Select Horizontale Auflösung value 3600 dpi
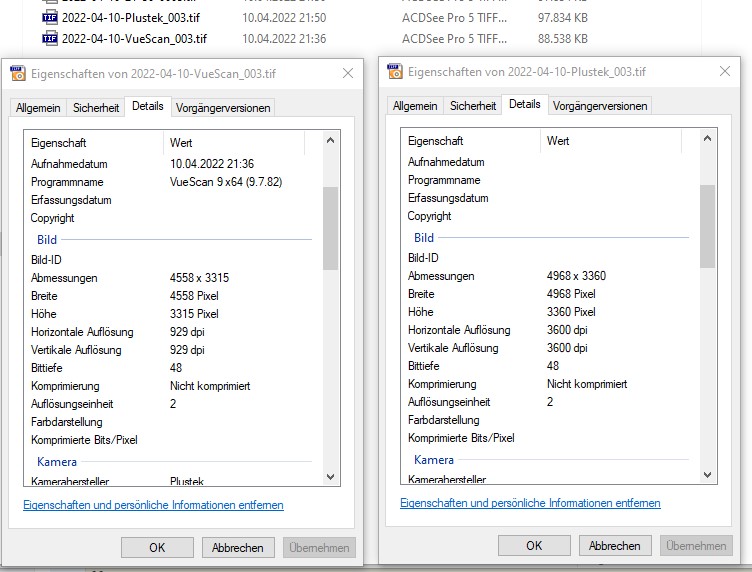This screenshot has height=572, width=752. tap(567, 330)
